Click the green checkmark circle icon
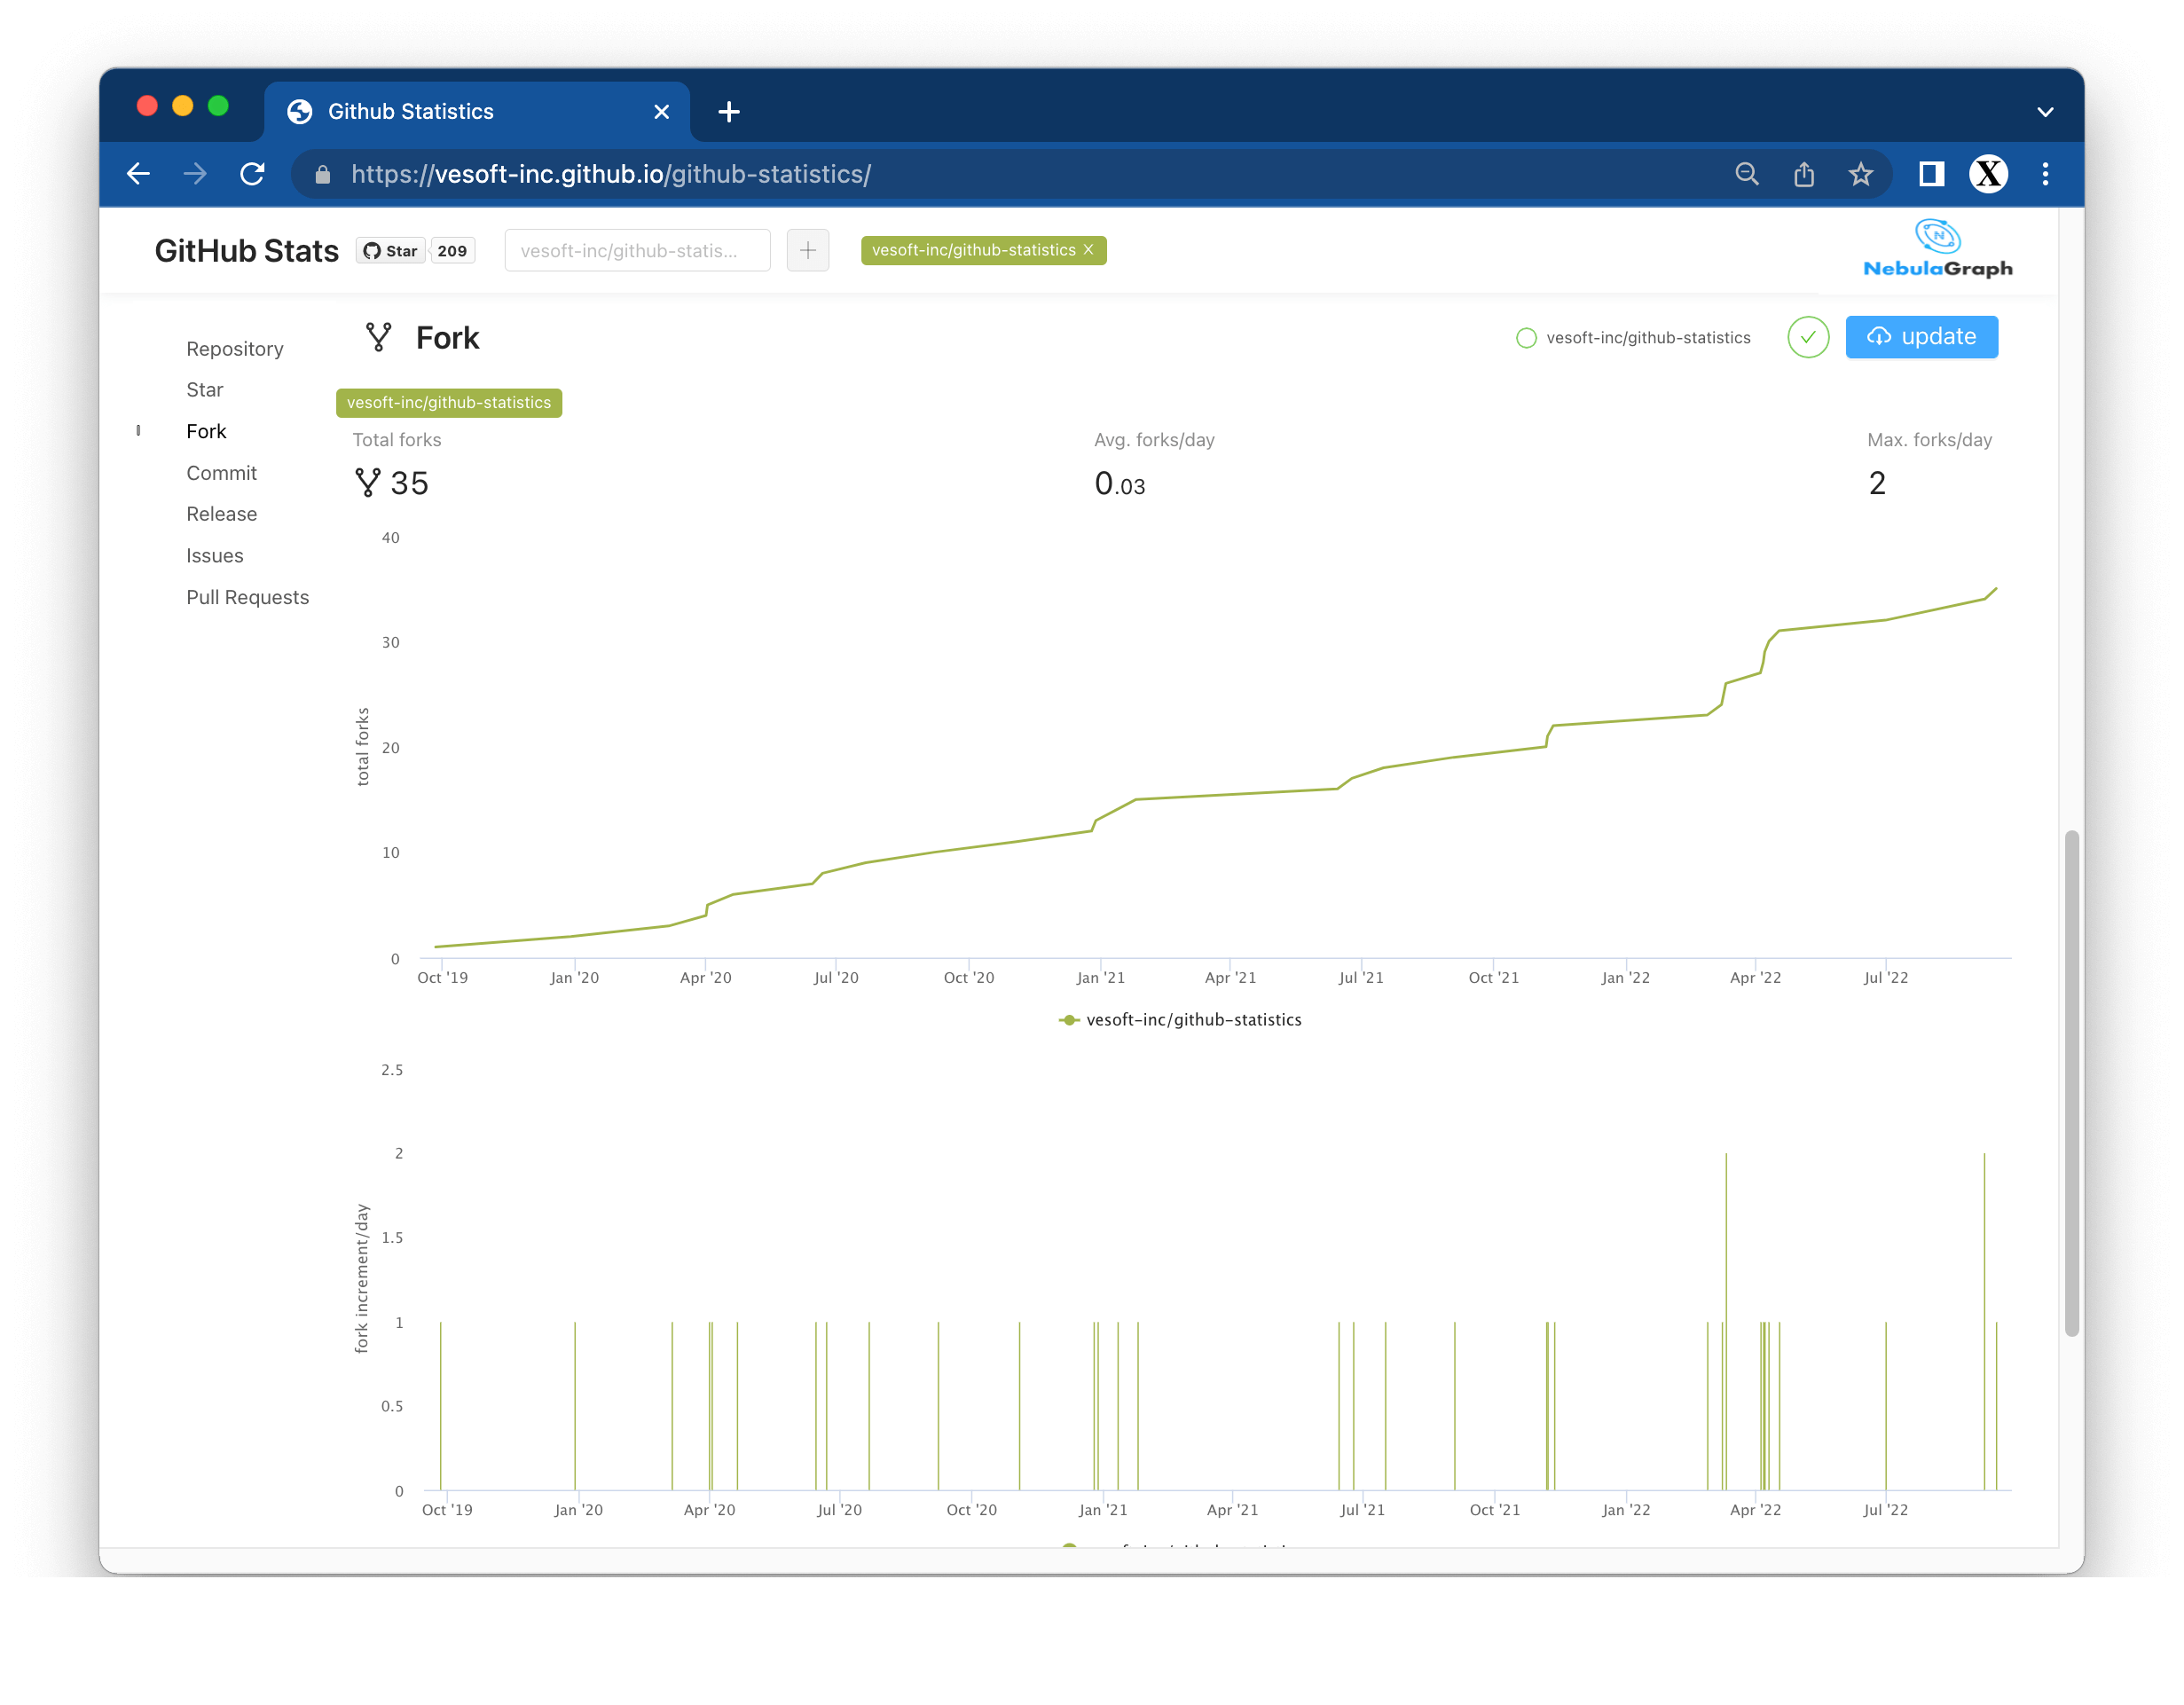The image size is (2184, 1705). point(1807,337)
